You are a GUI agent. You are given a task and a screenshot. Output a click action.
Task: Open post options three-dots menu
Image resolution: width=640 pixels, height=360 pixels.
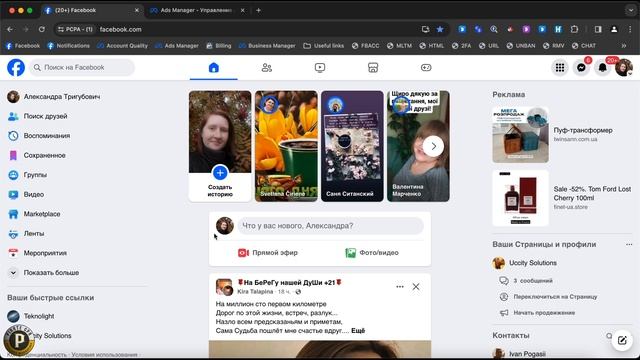[400, 287]
